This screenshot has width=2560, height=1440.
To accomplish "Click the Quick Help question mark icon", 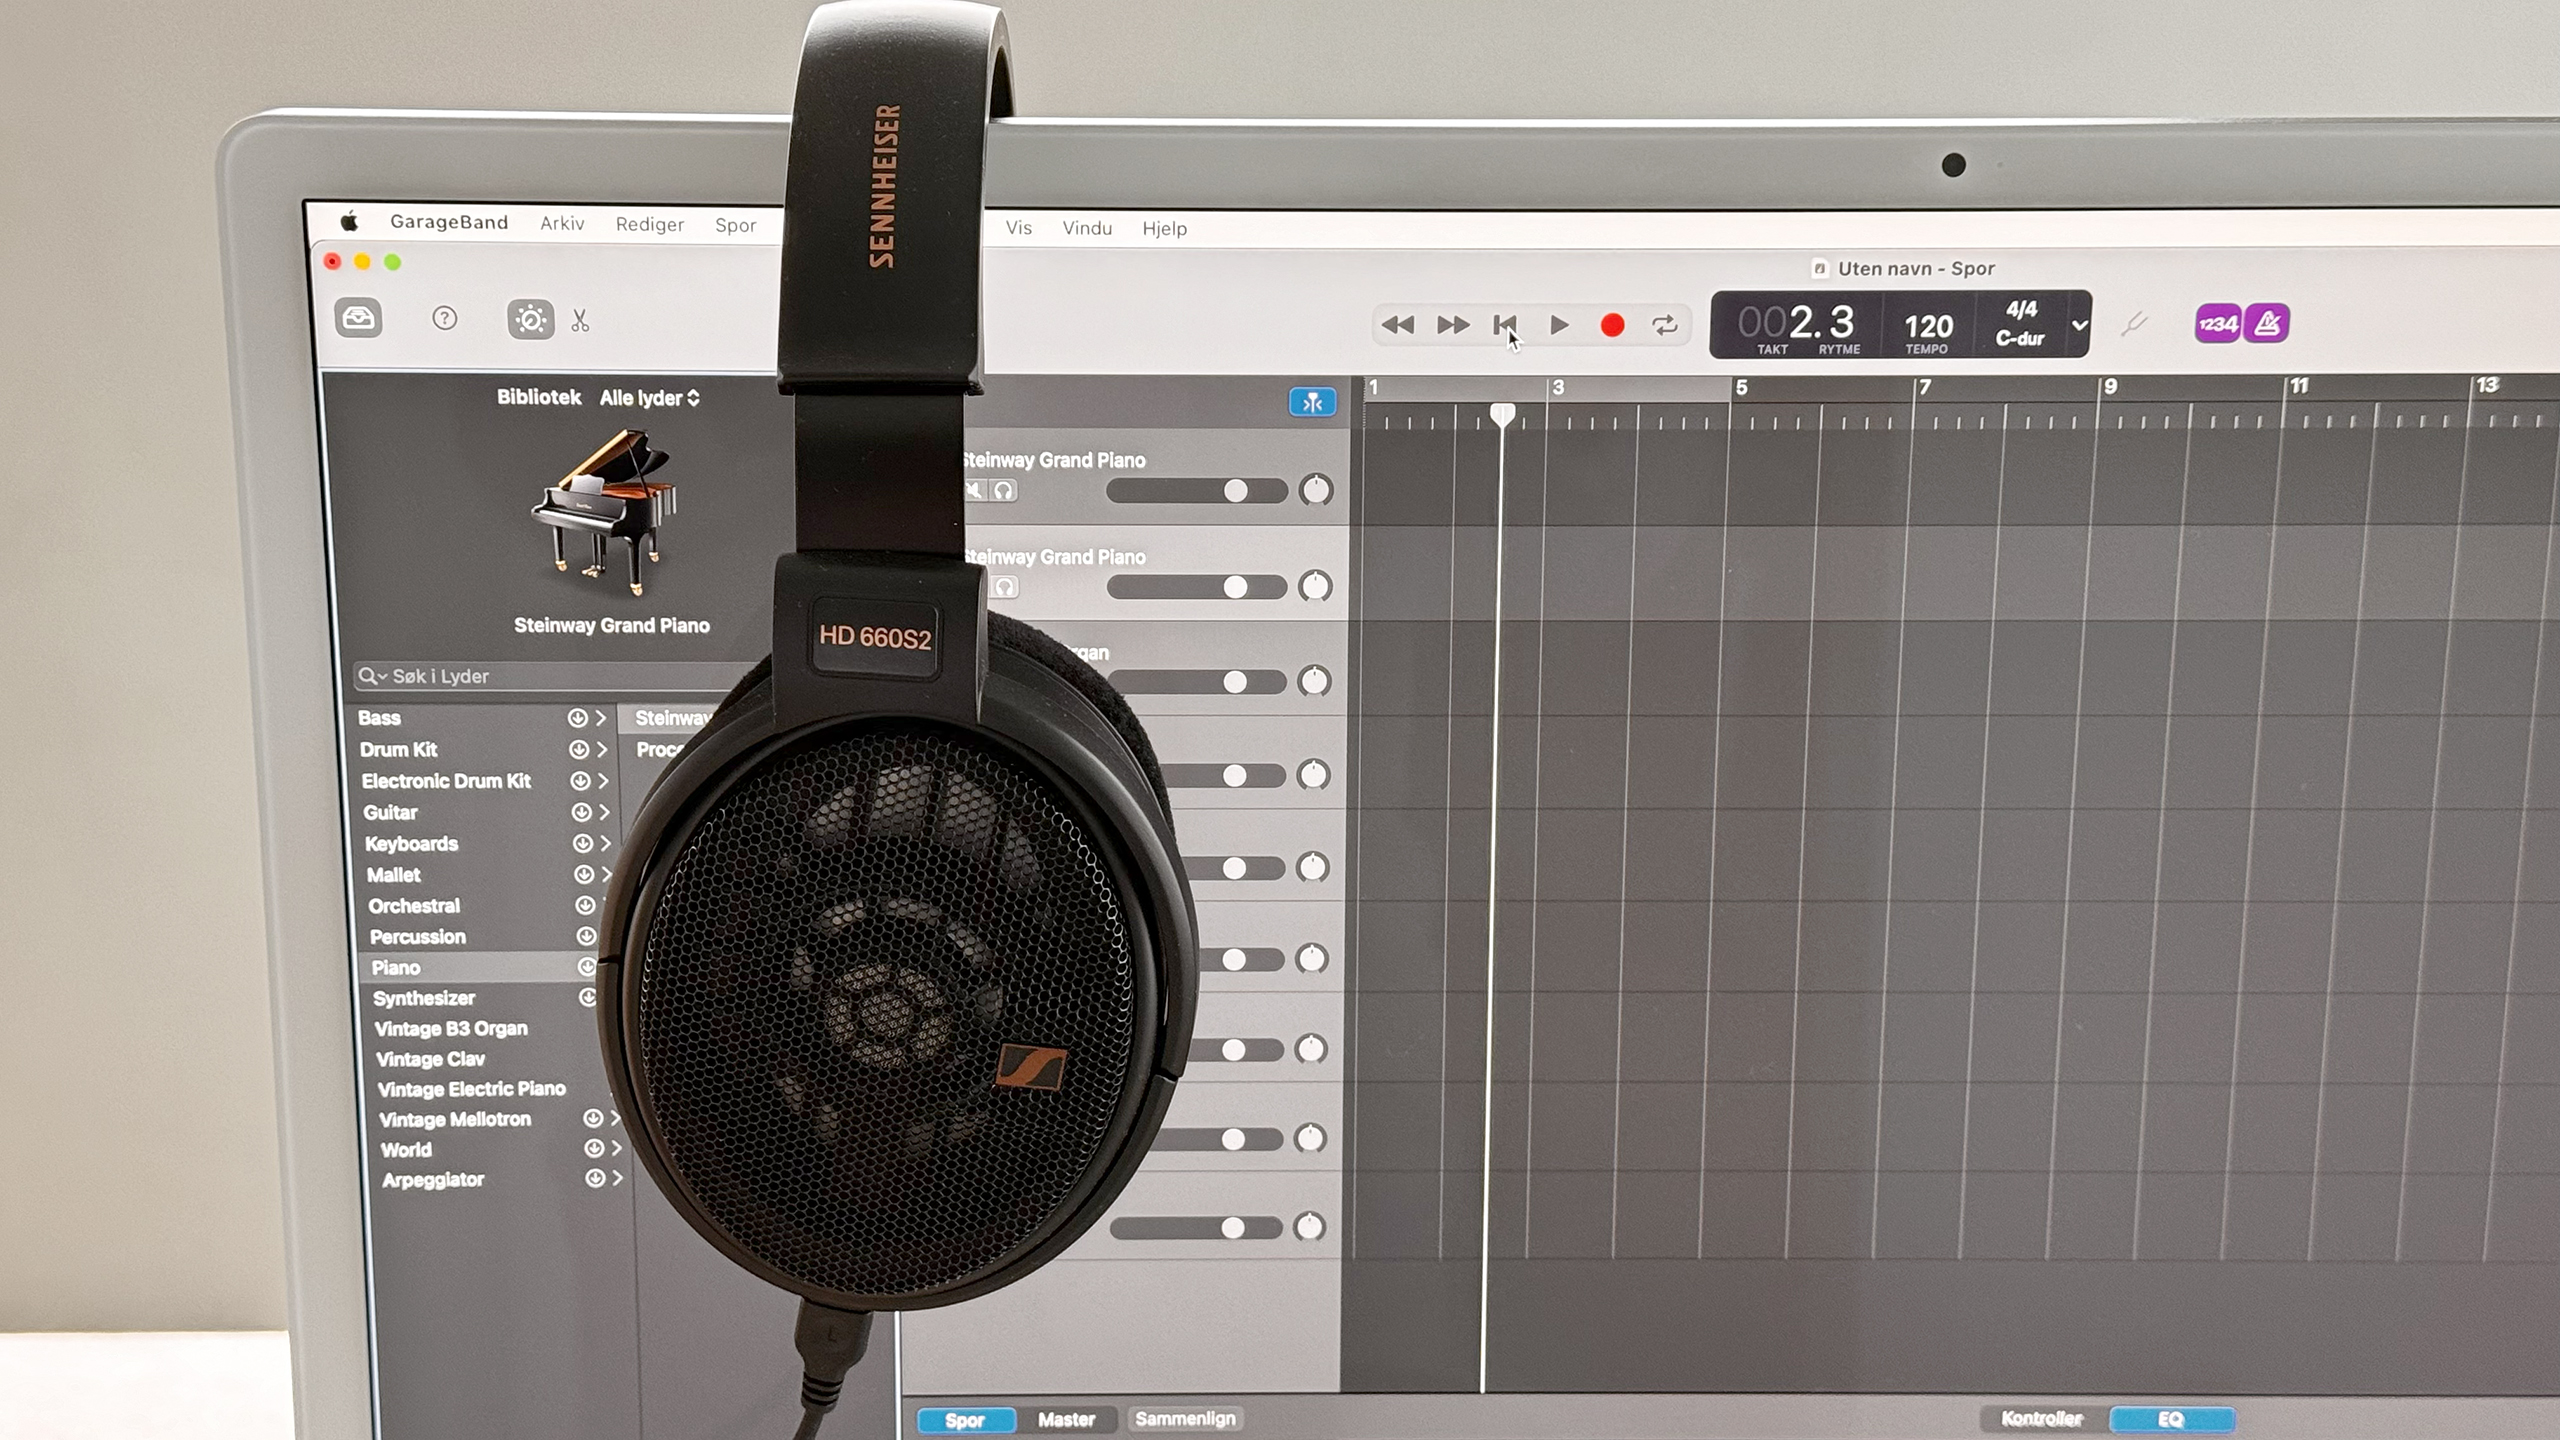I will point(444,319).
